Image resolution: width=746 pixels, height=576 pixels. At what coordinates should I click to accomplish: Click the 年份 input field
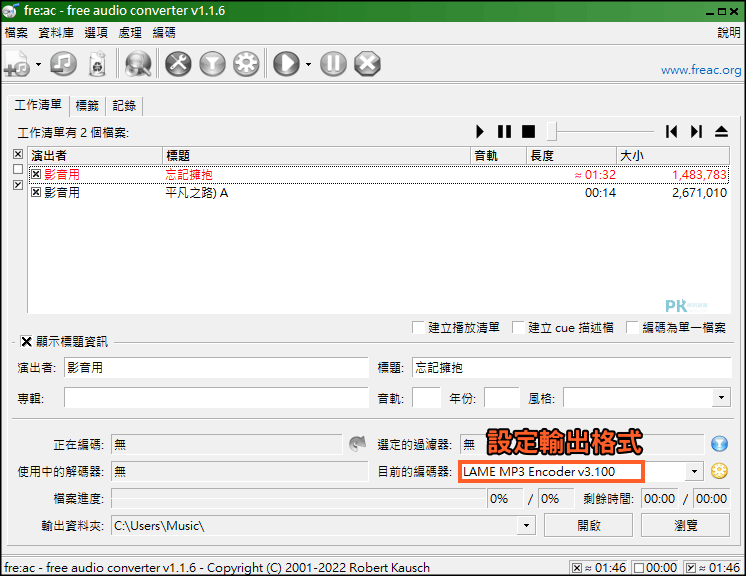click(x=501, y=398)
